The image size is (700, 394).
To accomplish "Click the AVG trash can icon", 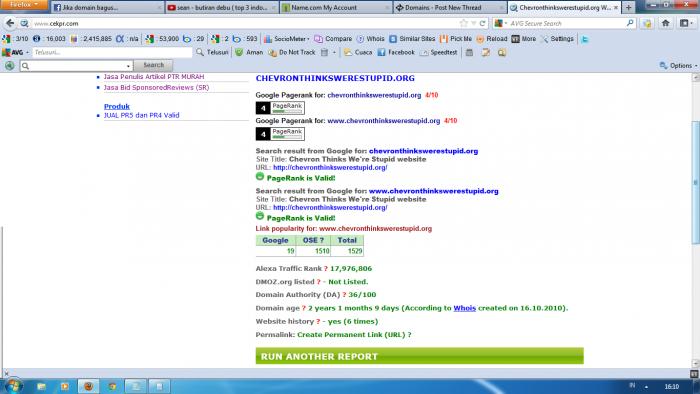I will (x=325, y=52).
